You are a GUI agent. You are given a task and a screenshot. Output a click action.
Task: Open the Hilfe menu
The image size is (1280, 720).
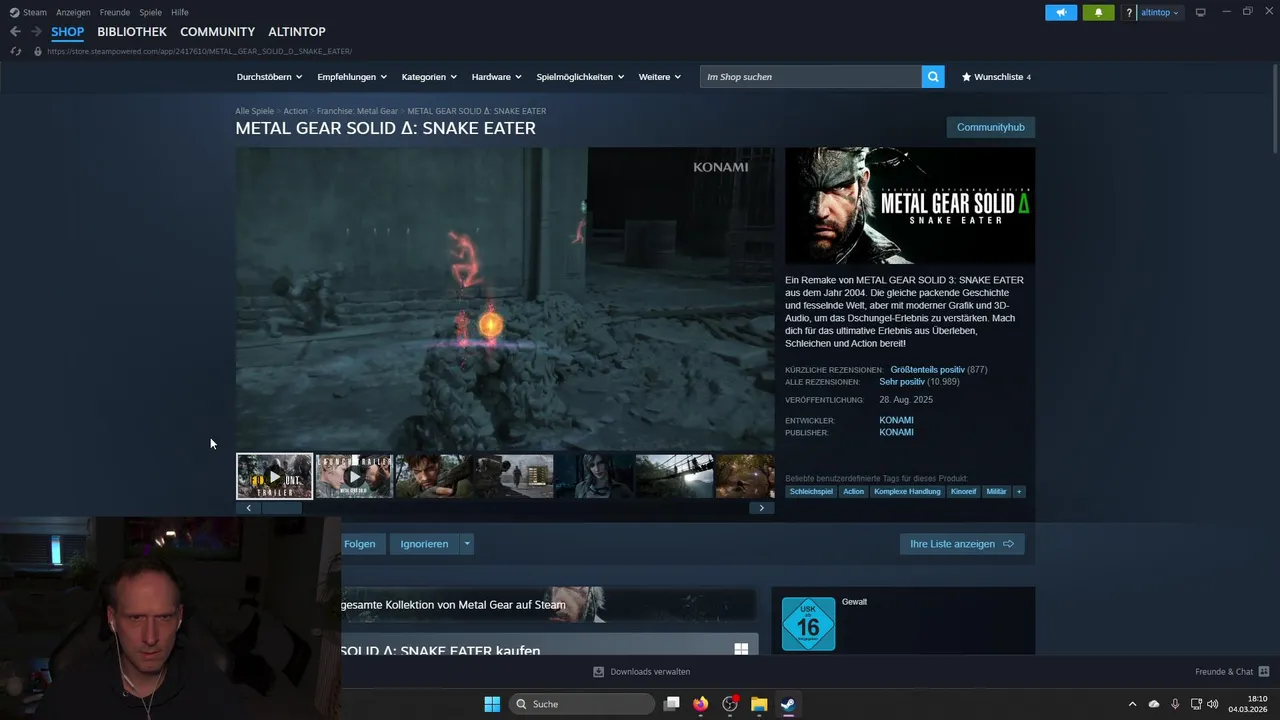[180, 12]
